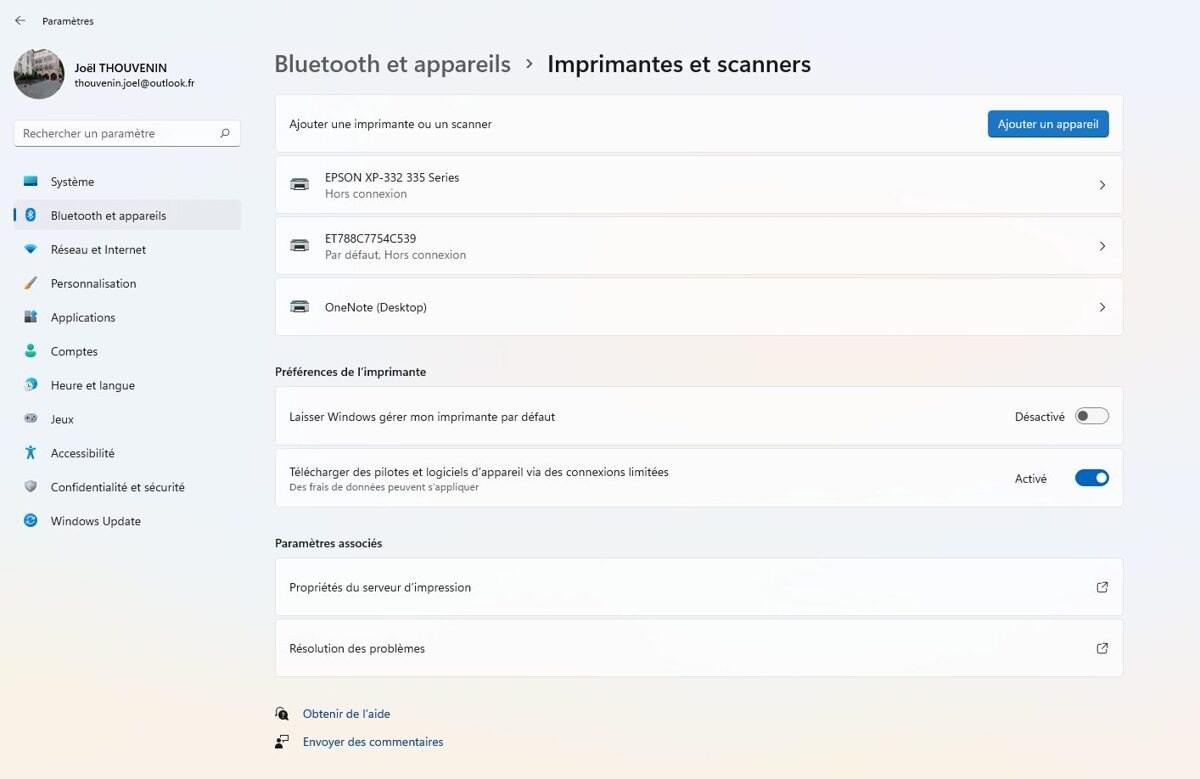Click the Rechercher un paramètre search field

click(x=127, y=133)
